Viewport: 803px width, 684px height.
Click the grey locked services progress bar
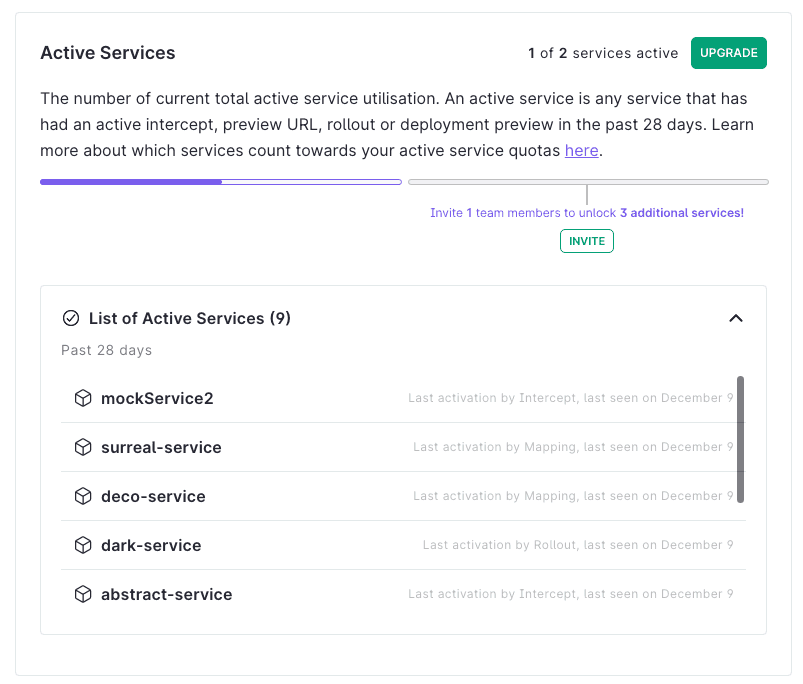click(x=588, y=182)
